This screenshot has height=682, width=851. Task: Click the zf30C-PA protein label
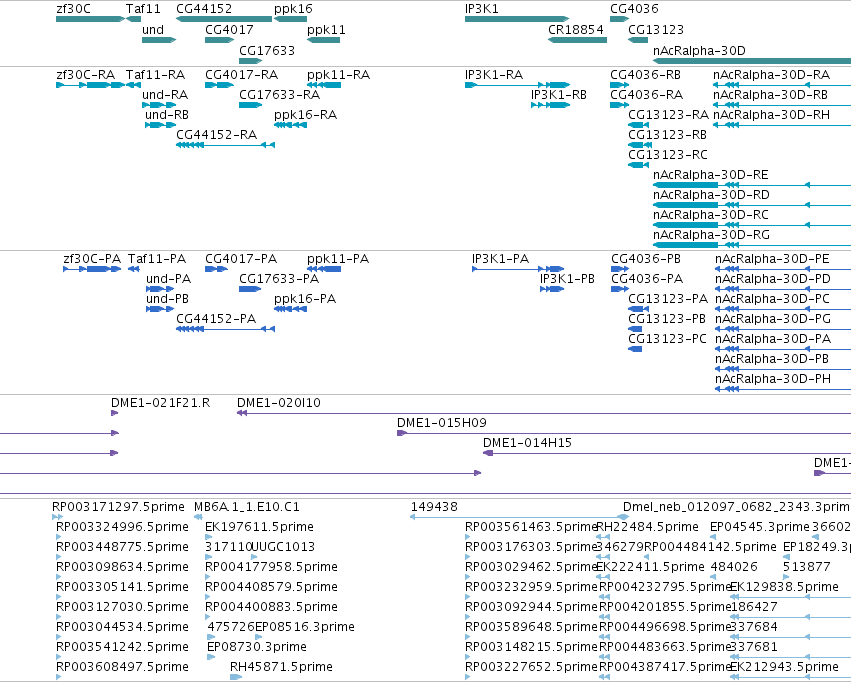tap(92, 259)
